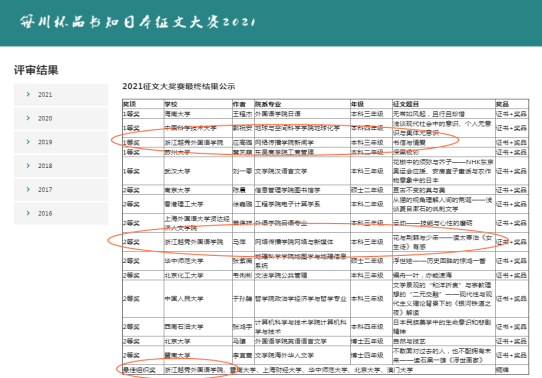This screenshot has width=542, height=378.
Task: Click the 2021征文大奖赛最终结果公示 title
Action: tap(179, 86)
